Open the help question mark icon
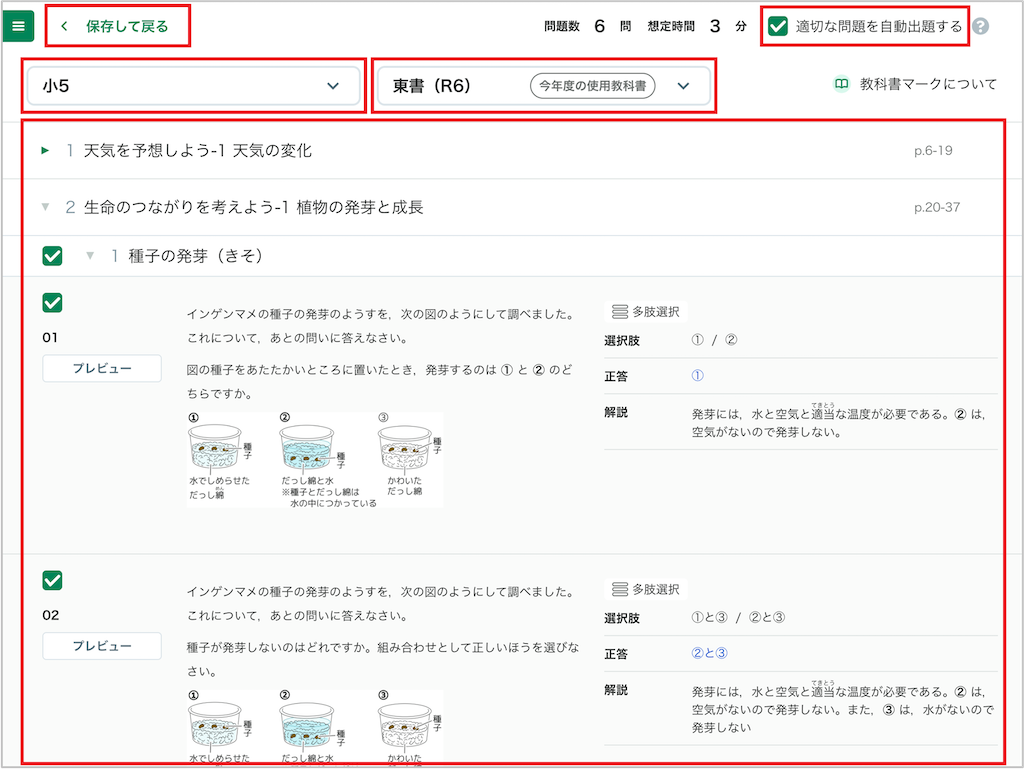Screen dimensions: 1024x769 tap(980, 26)
